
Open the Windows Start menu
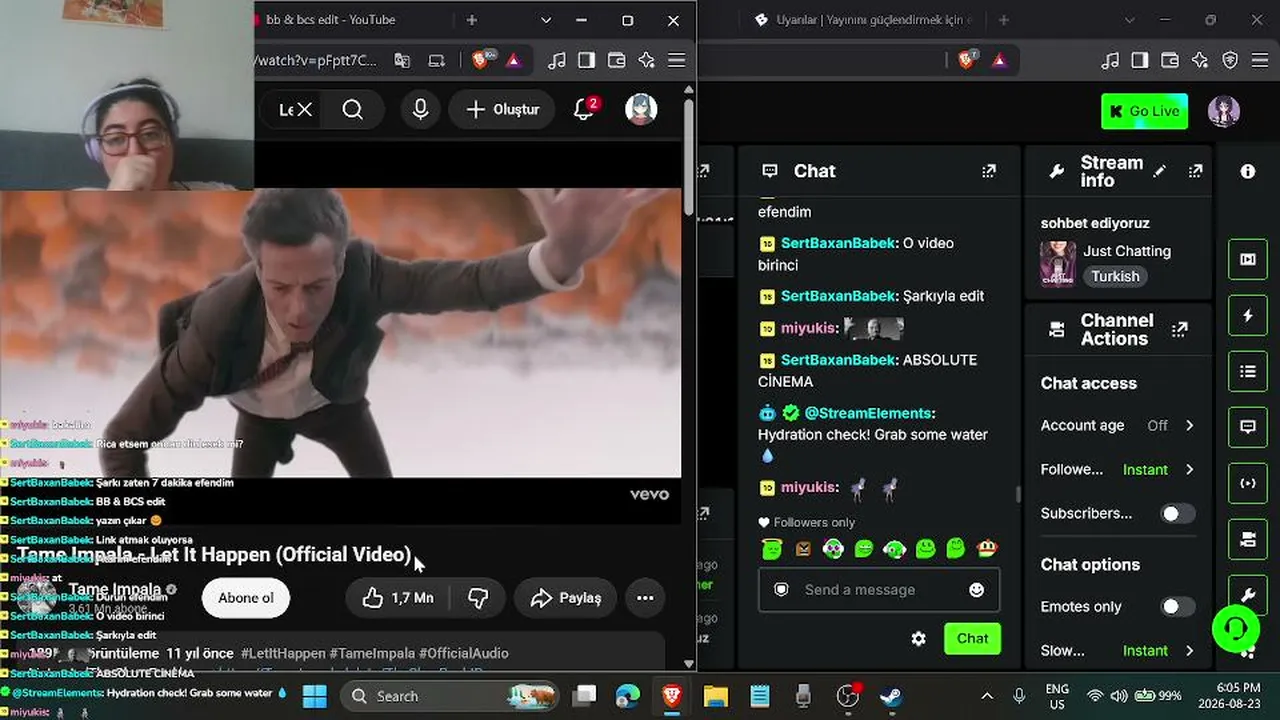pos(314,696)
